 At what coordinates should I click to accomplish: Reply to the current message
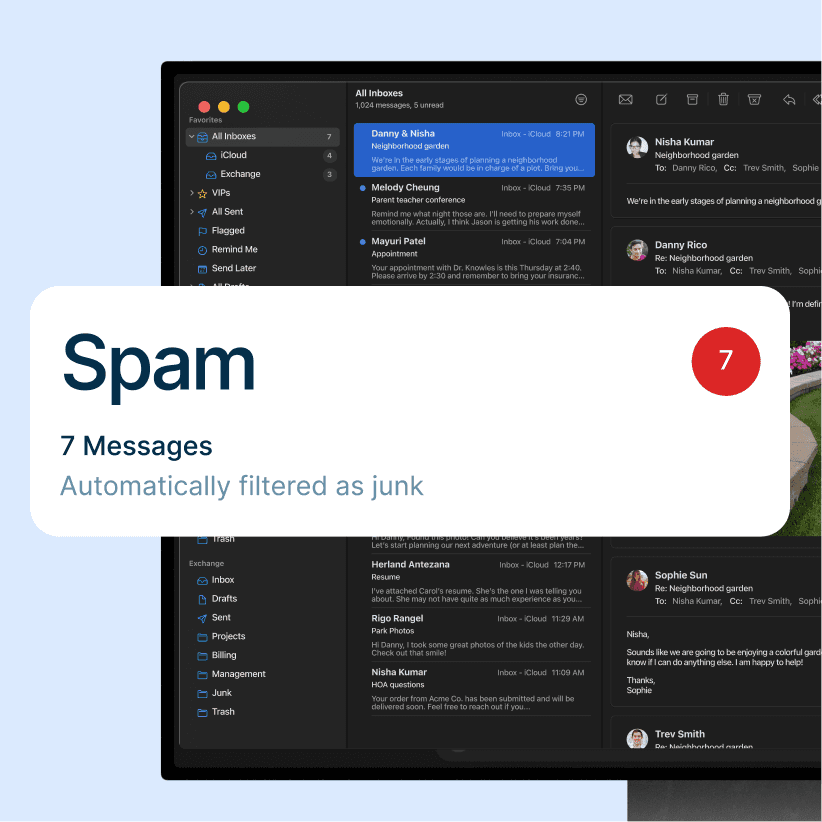[x=788, y=99]
